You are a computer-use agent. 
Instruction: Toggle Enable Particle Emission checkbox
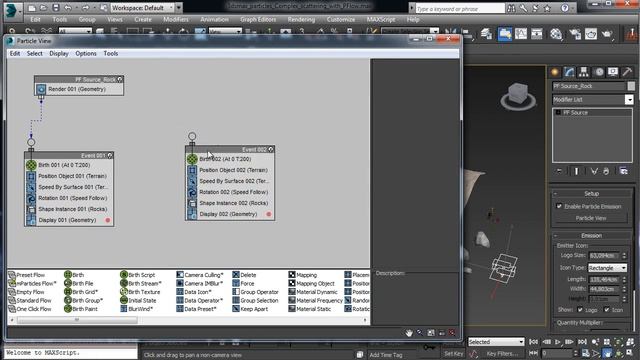(x=559, y=206)
